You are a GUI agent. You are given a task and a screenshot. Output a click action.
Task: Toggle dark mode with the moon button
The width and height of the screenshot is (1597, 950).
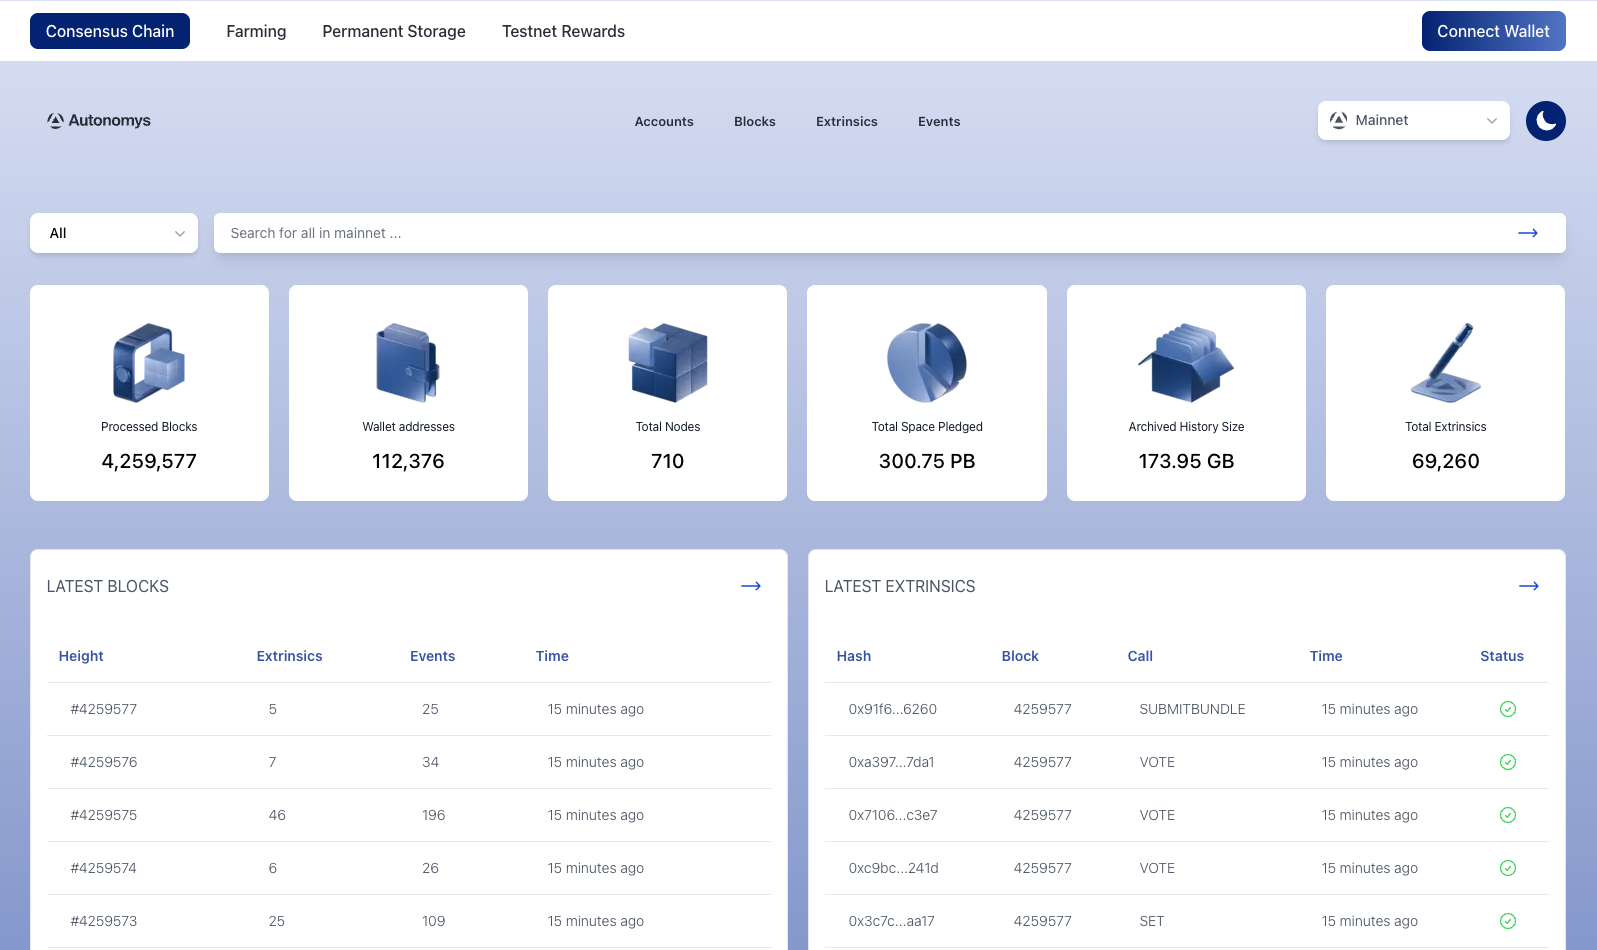1545,121
